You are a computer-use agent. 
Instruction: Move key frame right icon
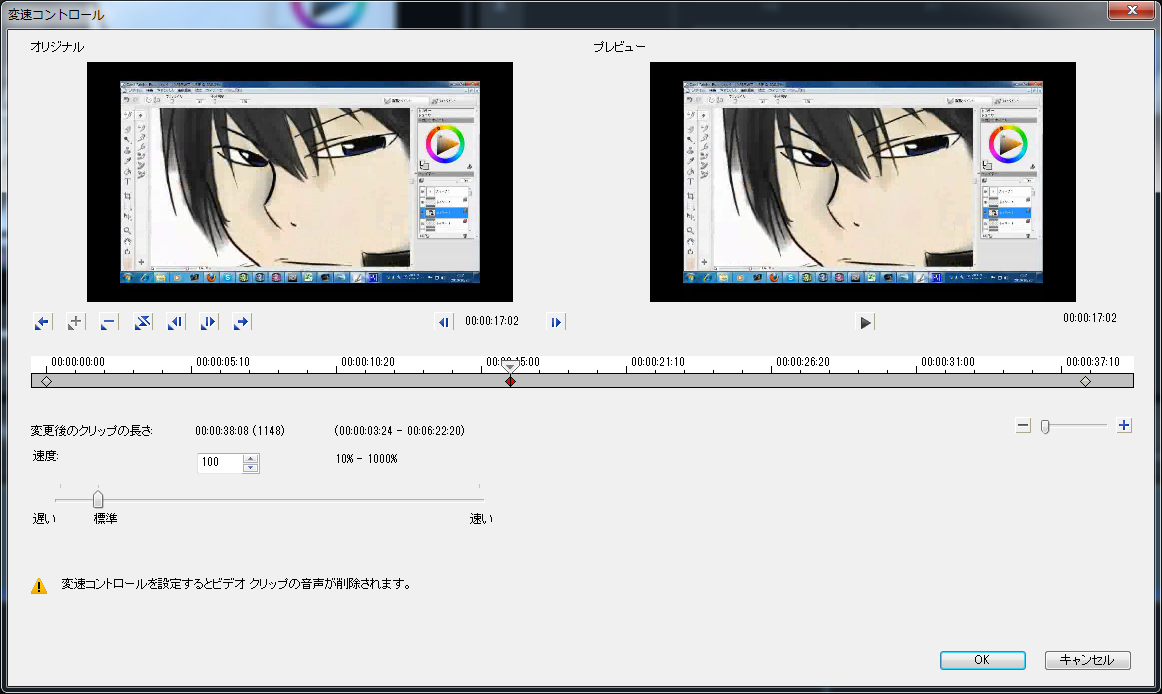pos(208,322)
